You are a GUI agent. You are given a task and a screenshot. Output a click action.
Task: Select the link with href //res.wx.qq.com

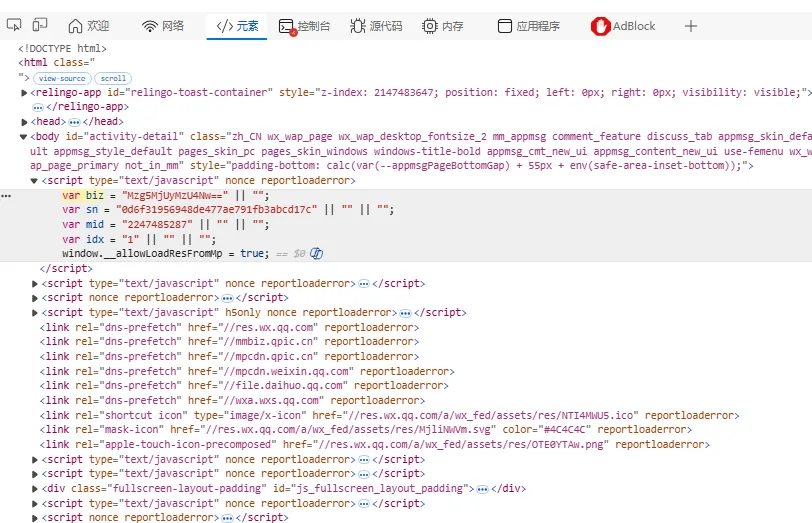click(229, 327)
